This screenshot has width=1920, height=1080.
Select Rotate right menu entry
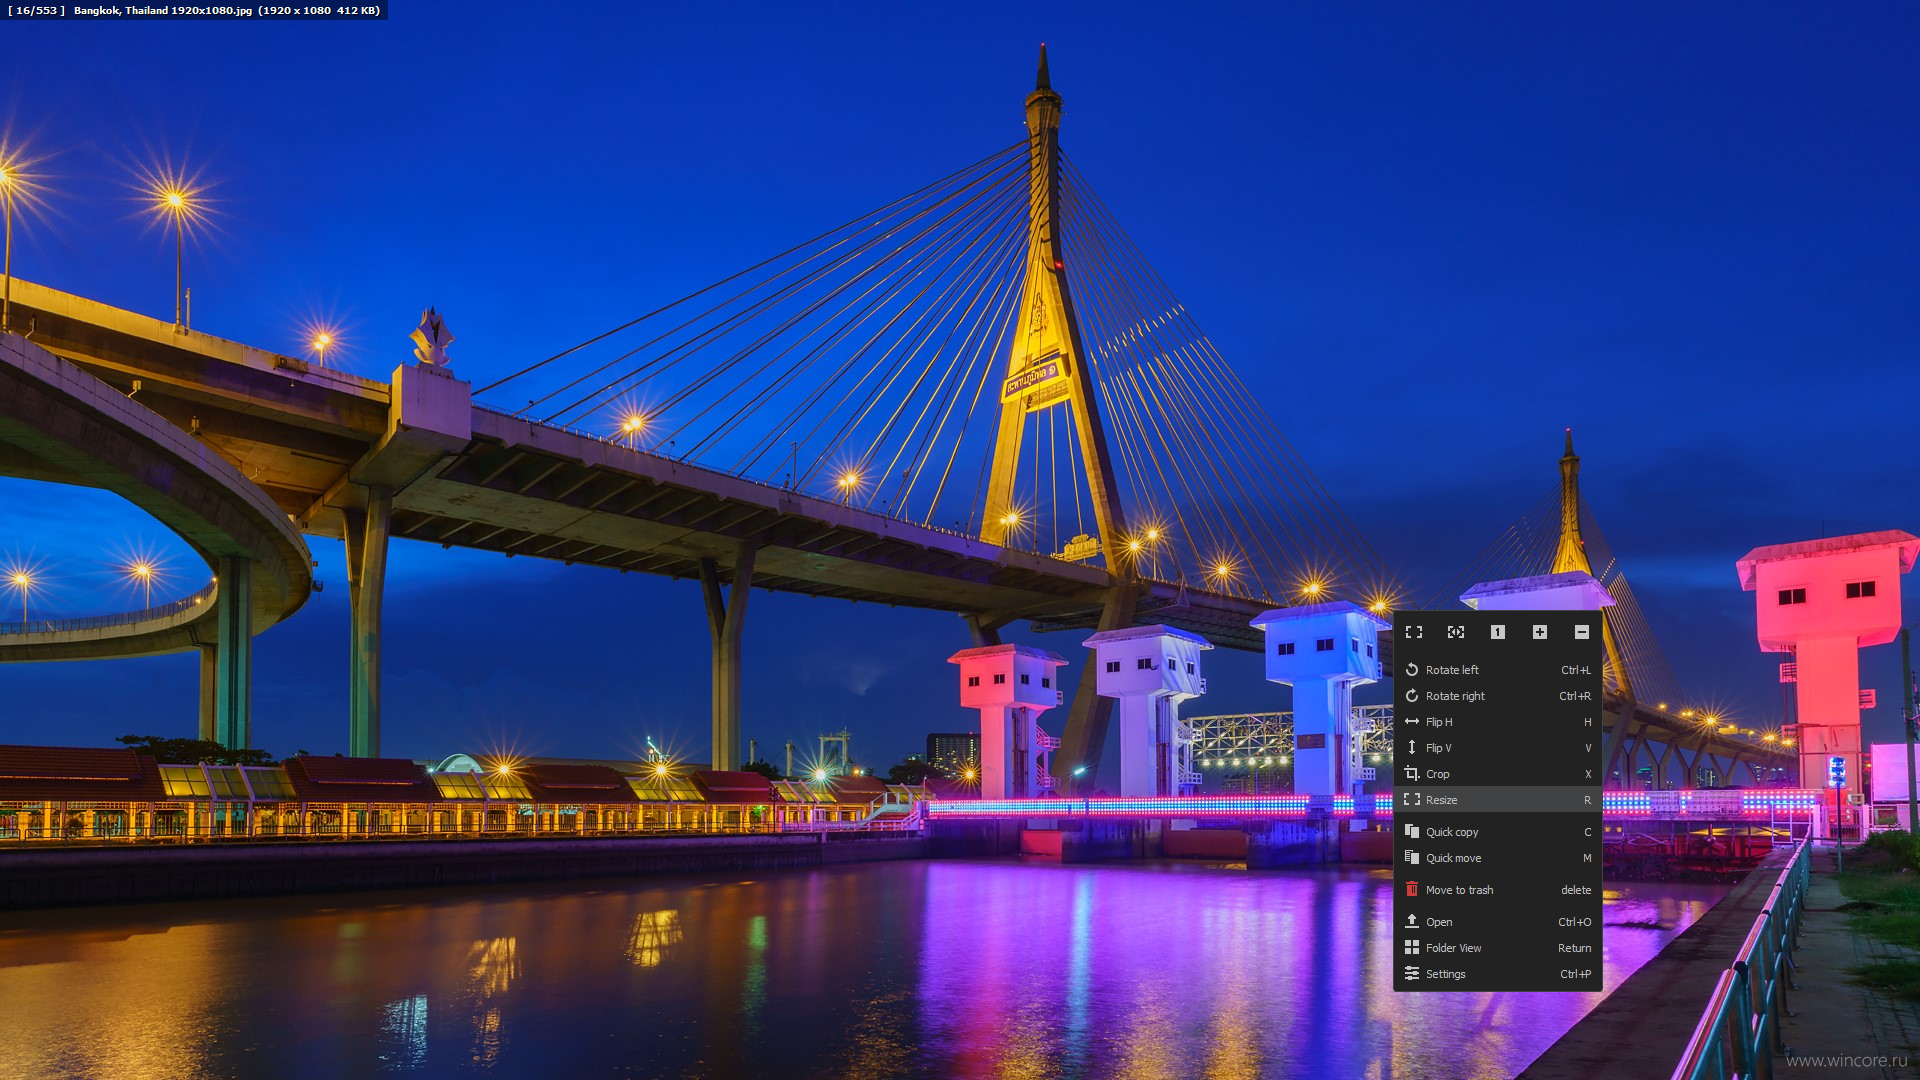pos(1498,696)
